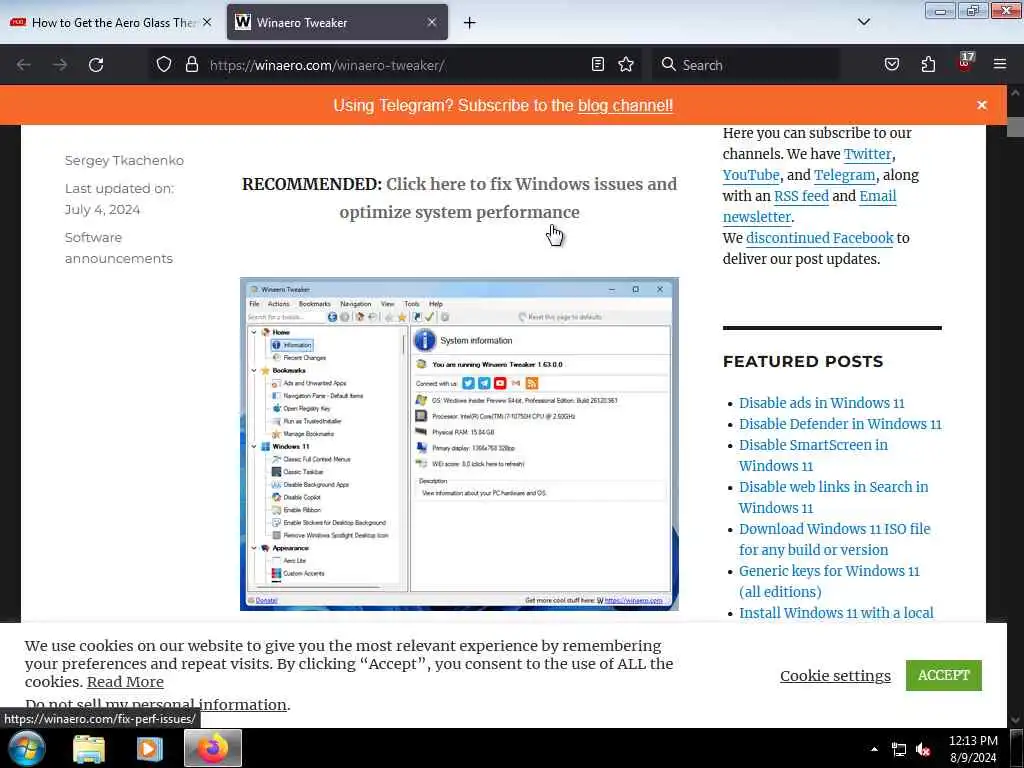This screenshot has width=1024, height=768.
Task: Click the padlock site information icon
Action: pos(191,65)
